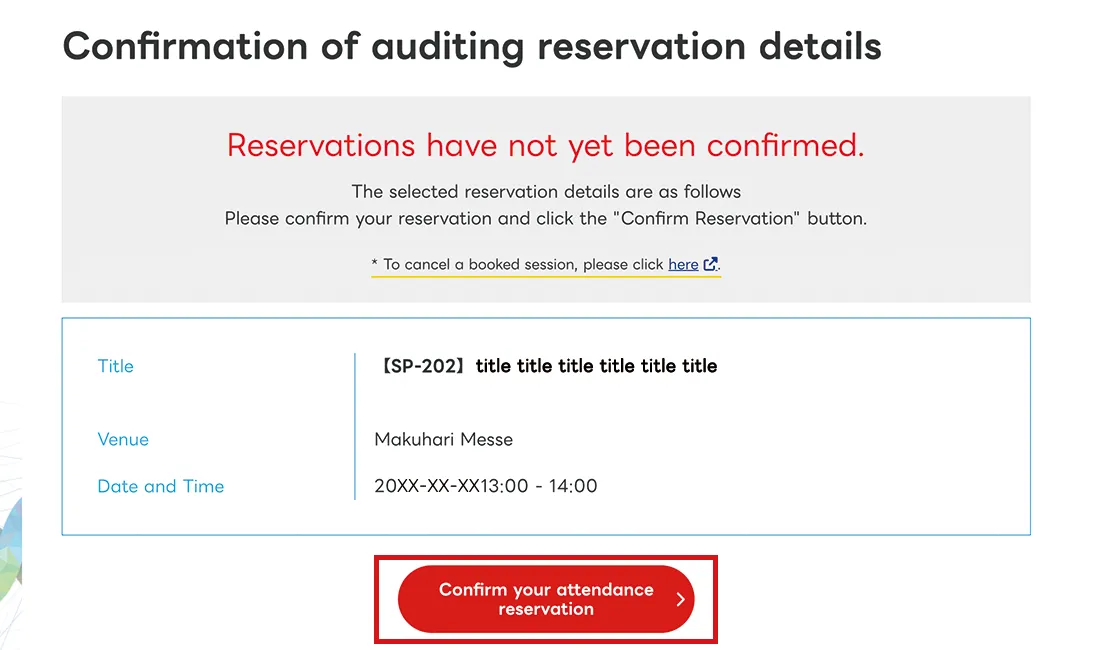Click the "Title" field label
This screenshot has height=650, width=1100.
tap(115, 366)
